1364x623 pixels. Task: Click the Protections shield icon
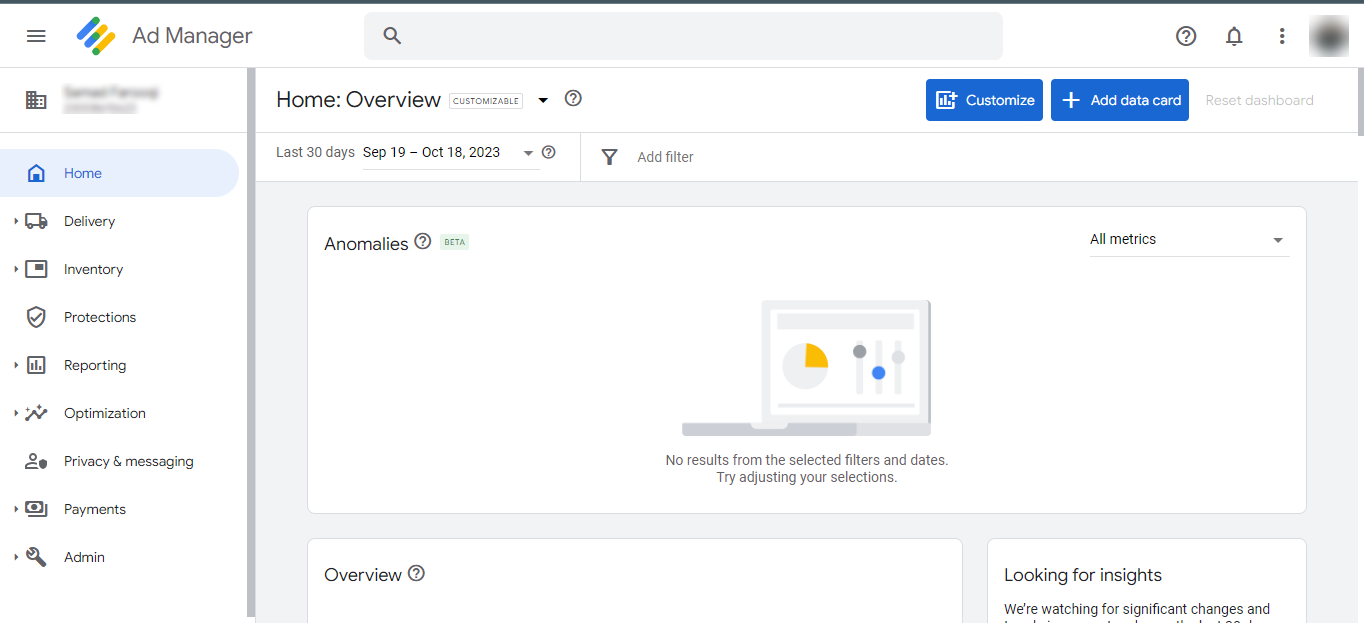pyautogui.click(x=37, y=317)
